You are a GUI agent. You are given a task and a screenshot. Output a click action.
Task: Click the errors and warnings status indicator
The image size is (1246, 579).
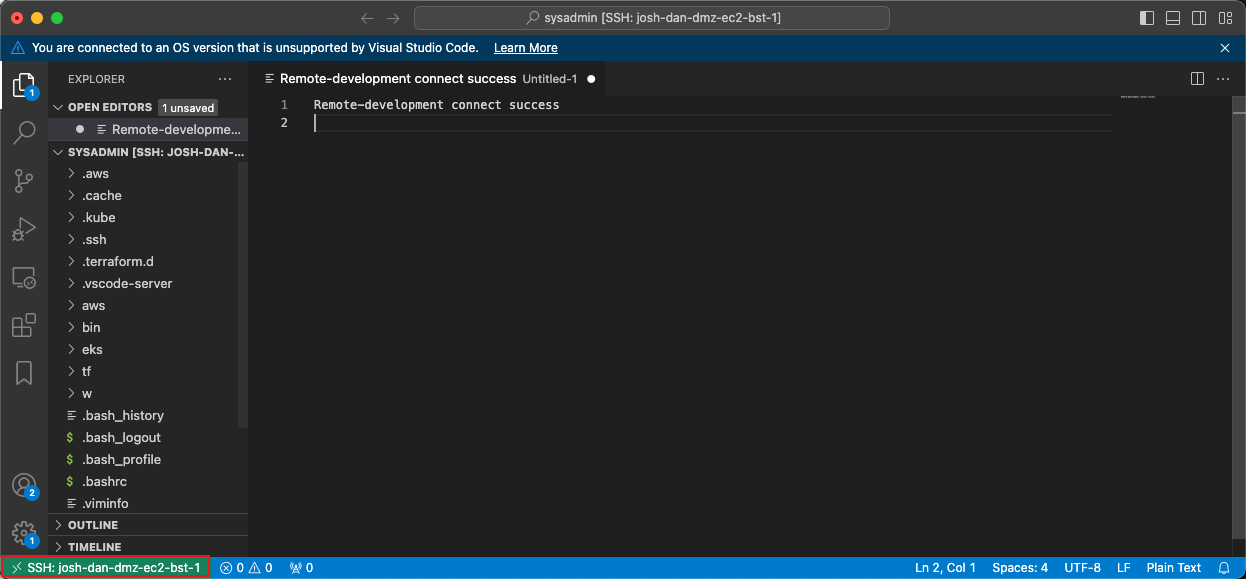[247, 568]
